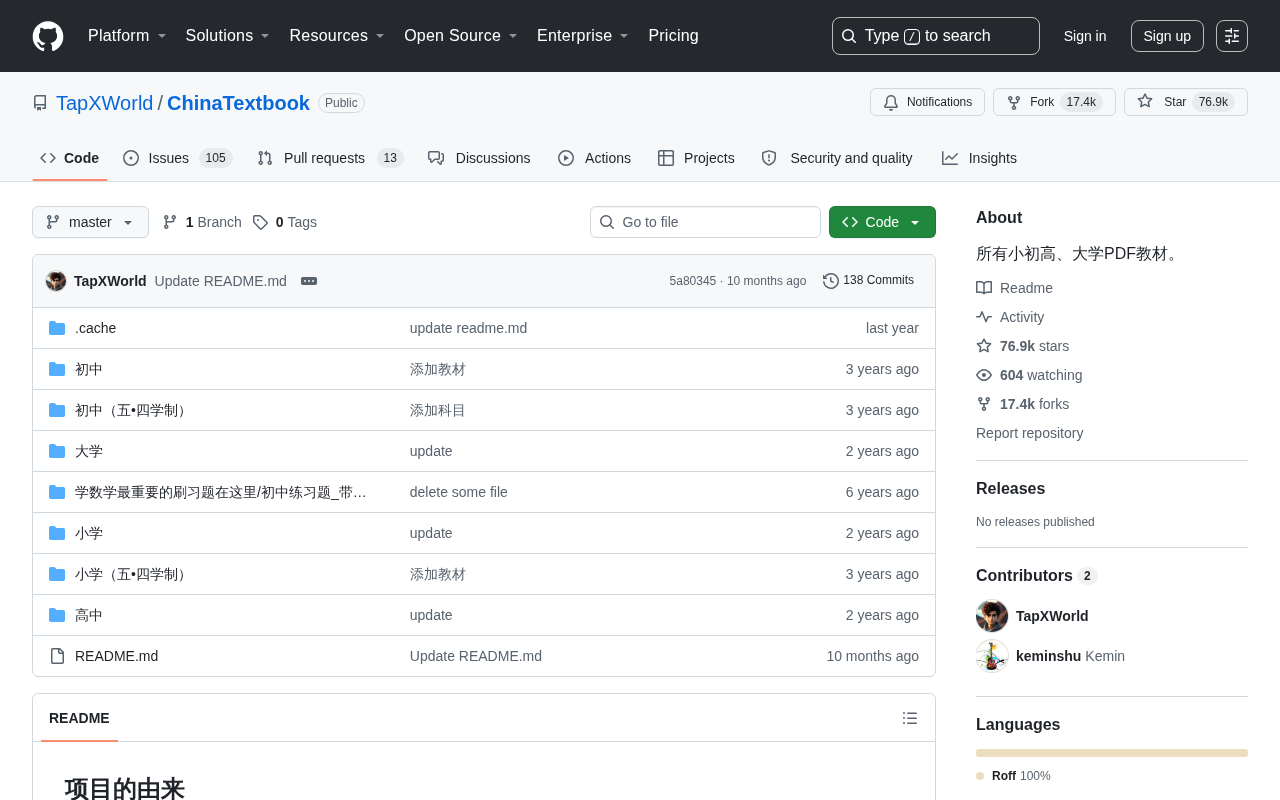Click the Roff language color bar
Screen dimensions: 1280x800
point(1112,753)
